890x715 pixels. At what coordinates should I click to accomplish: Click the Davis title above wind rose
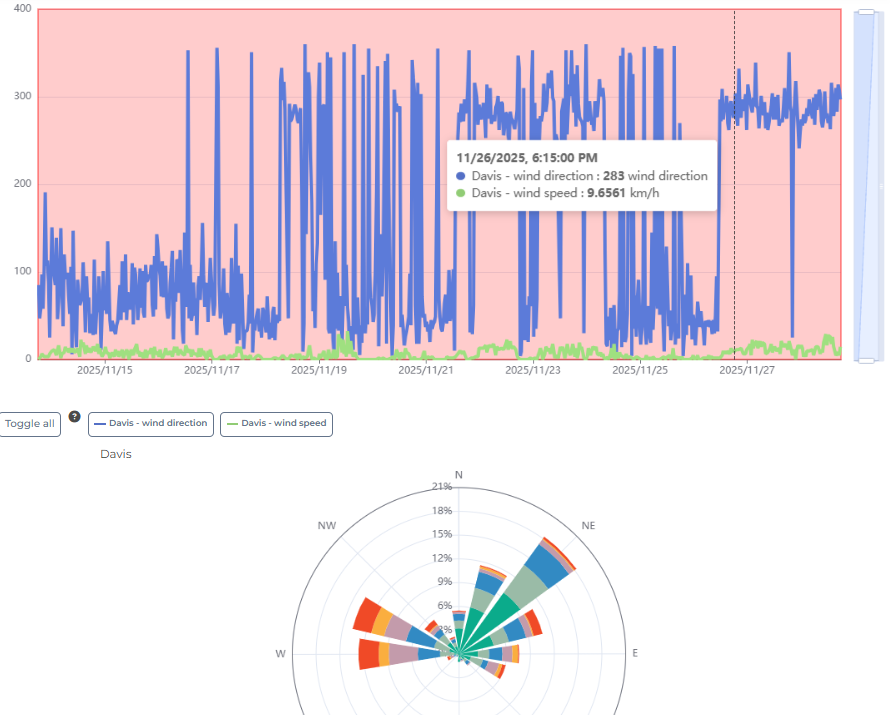[115, 454]
